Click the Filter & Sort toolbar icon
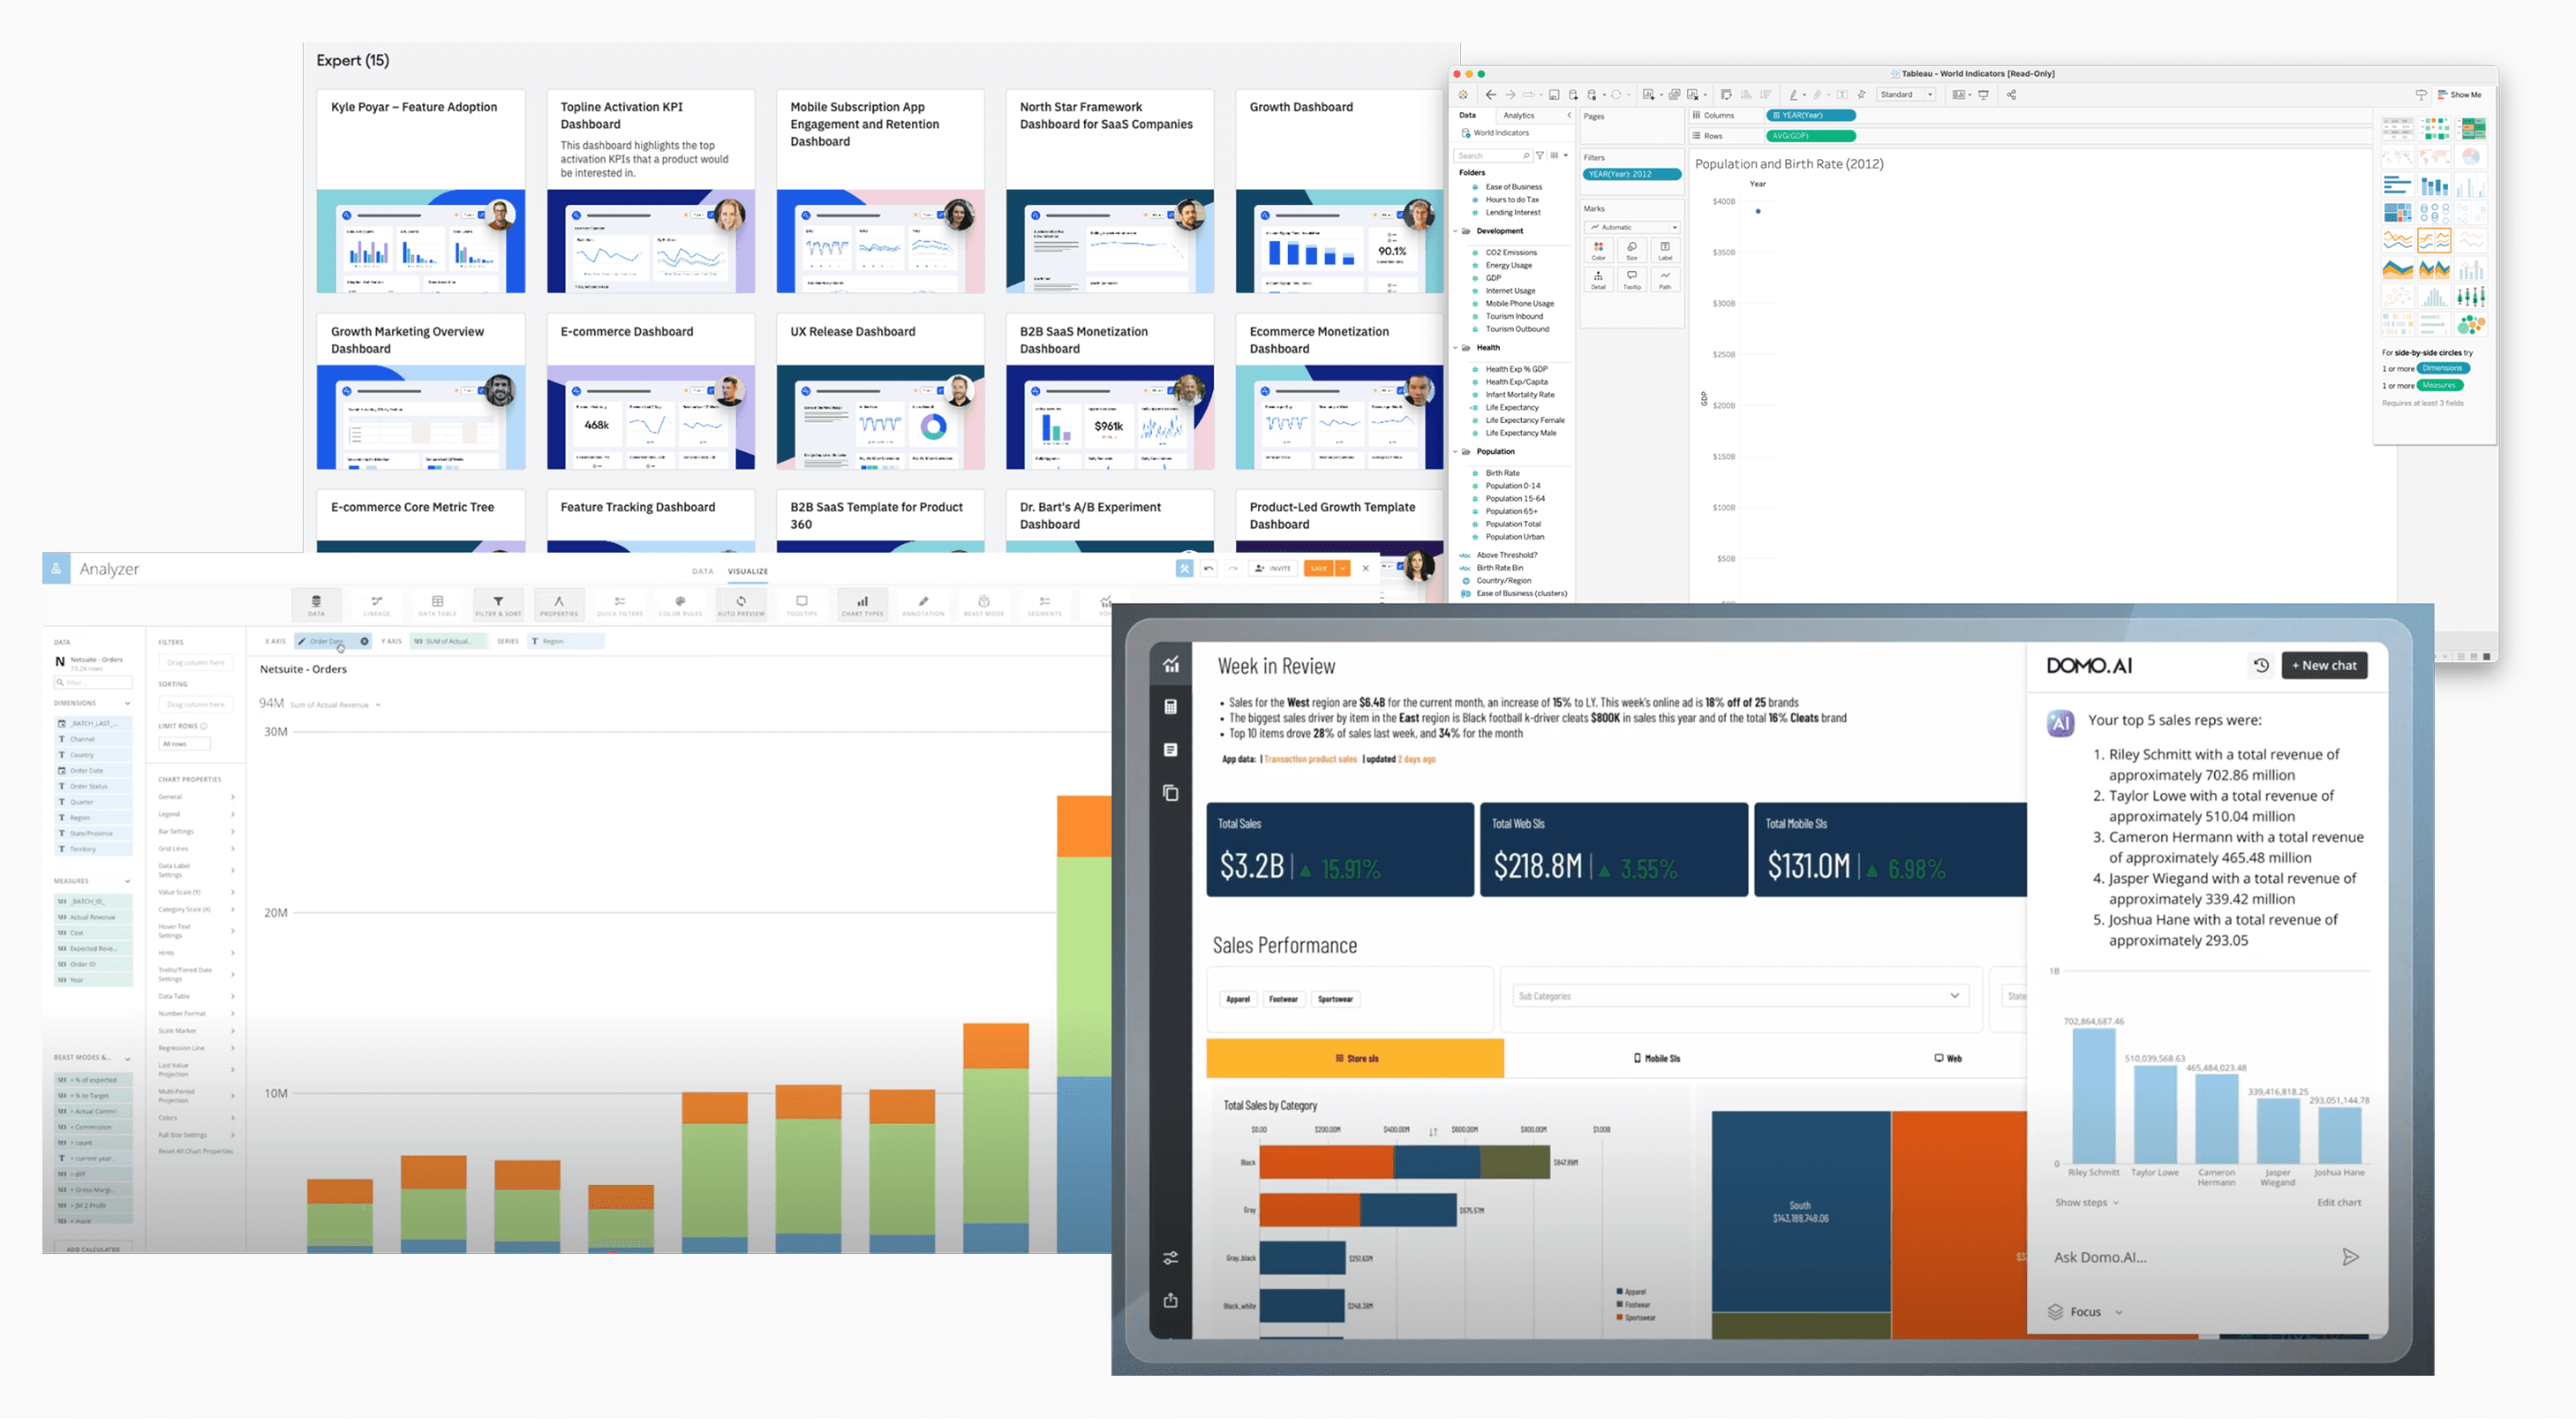The image size is (2576, 1419). pyautogui.click(x=498, y=604)
